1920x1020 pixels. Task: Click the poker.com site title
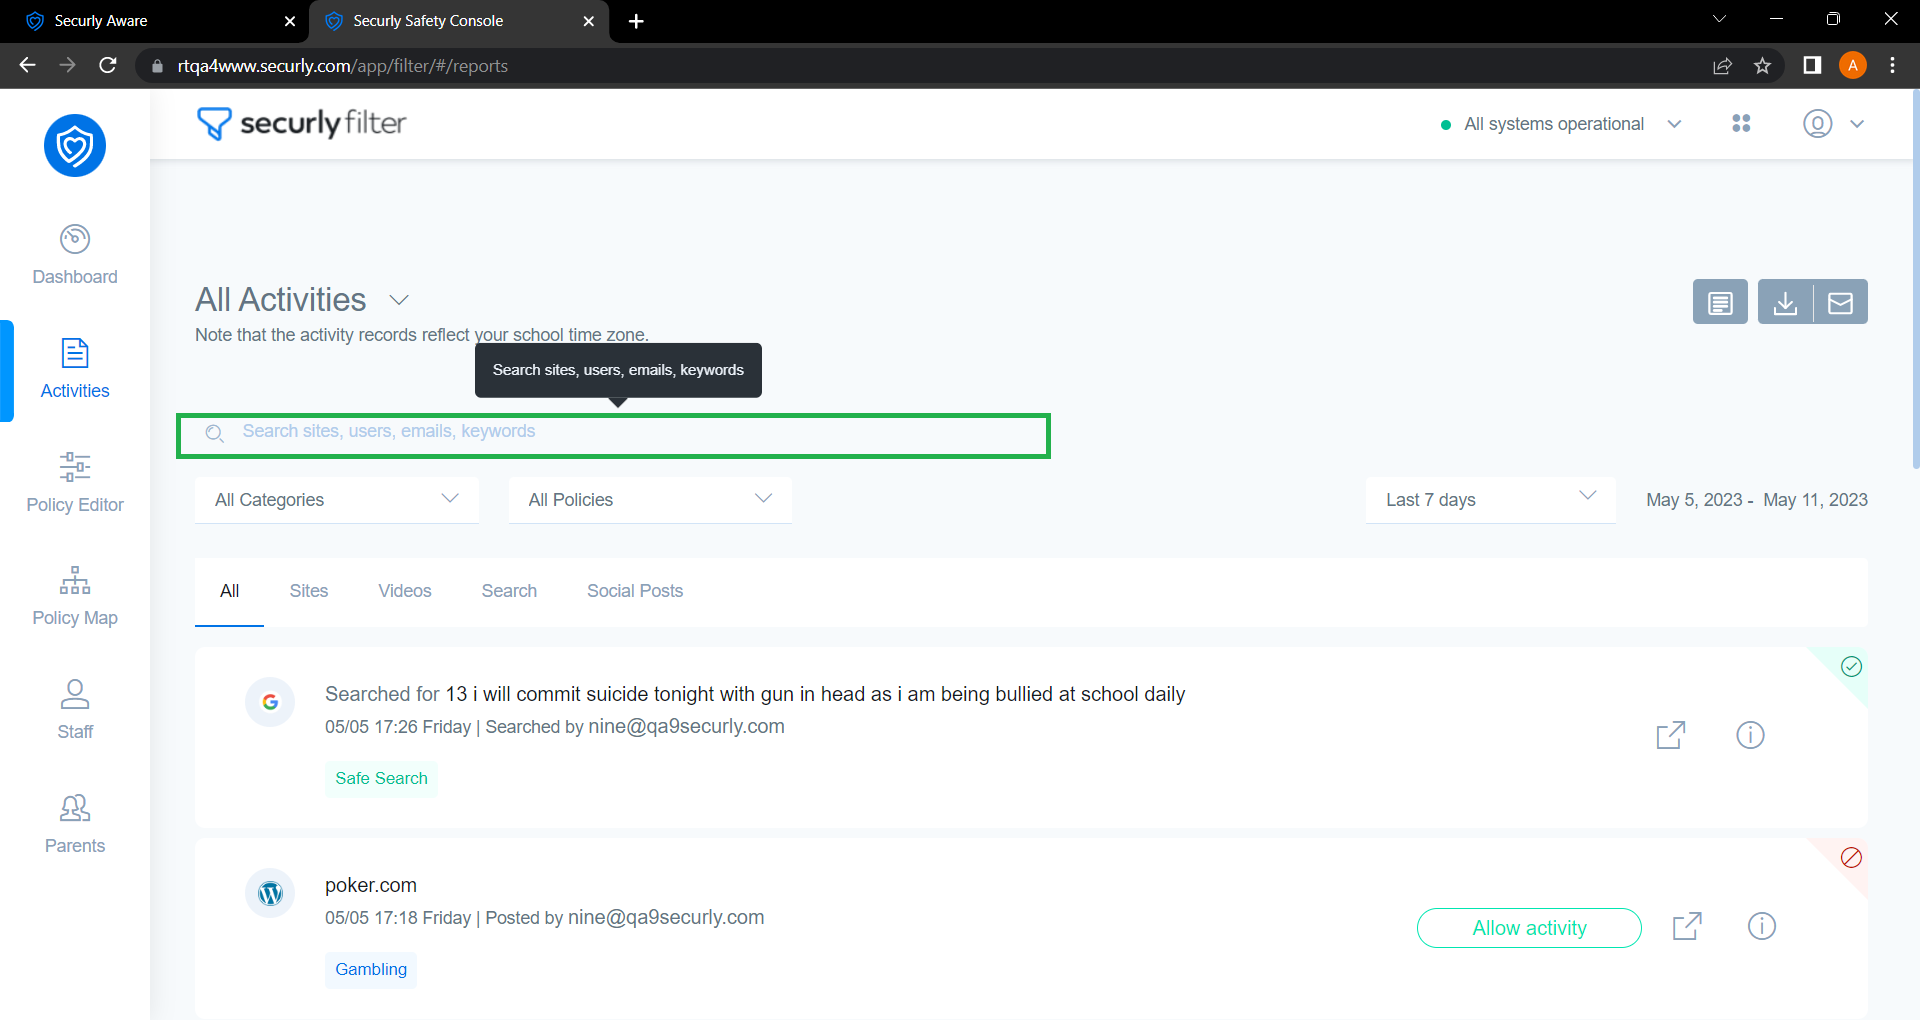(371, 885)
